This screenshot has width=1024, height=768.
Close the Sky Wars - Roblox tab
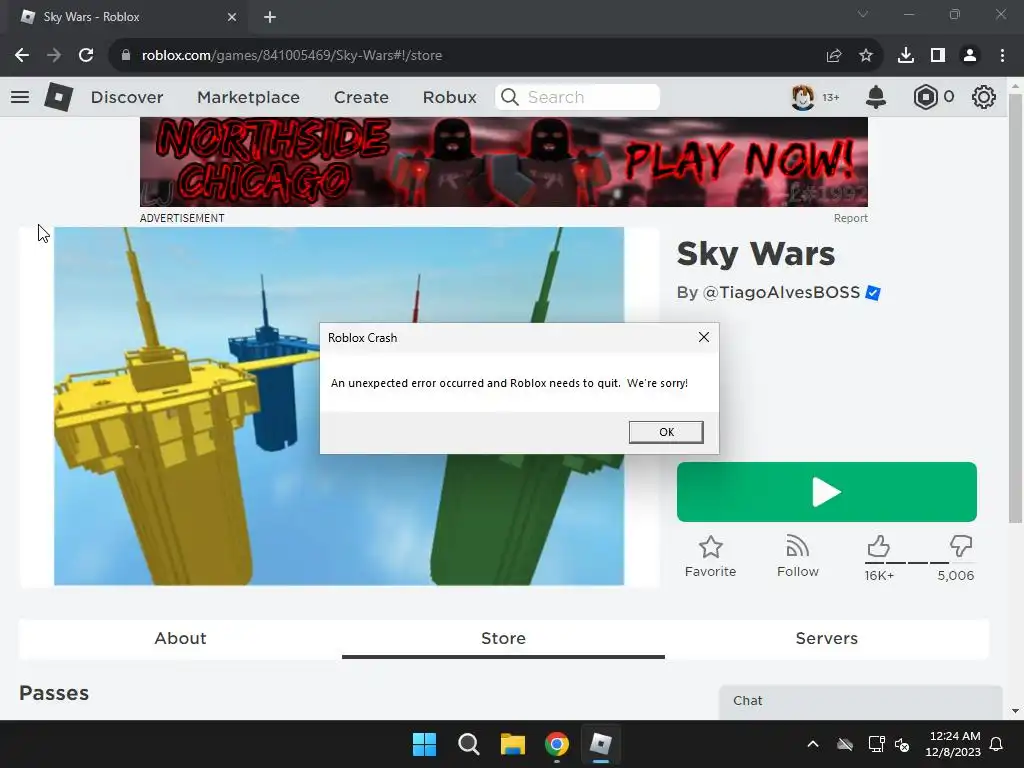[x=232, y=17]
